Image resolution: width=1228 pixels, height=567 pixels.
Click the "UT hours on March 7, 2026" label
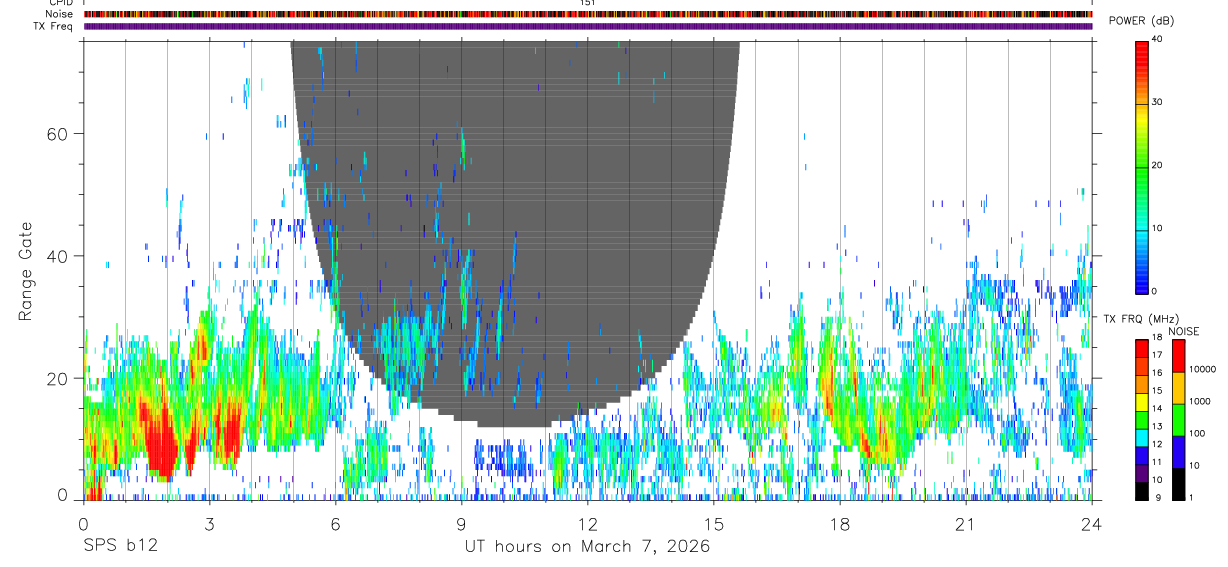pyautogui.click(x=587, y=547)
